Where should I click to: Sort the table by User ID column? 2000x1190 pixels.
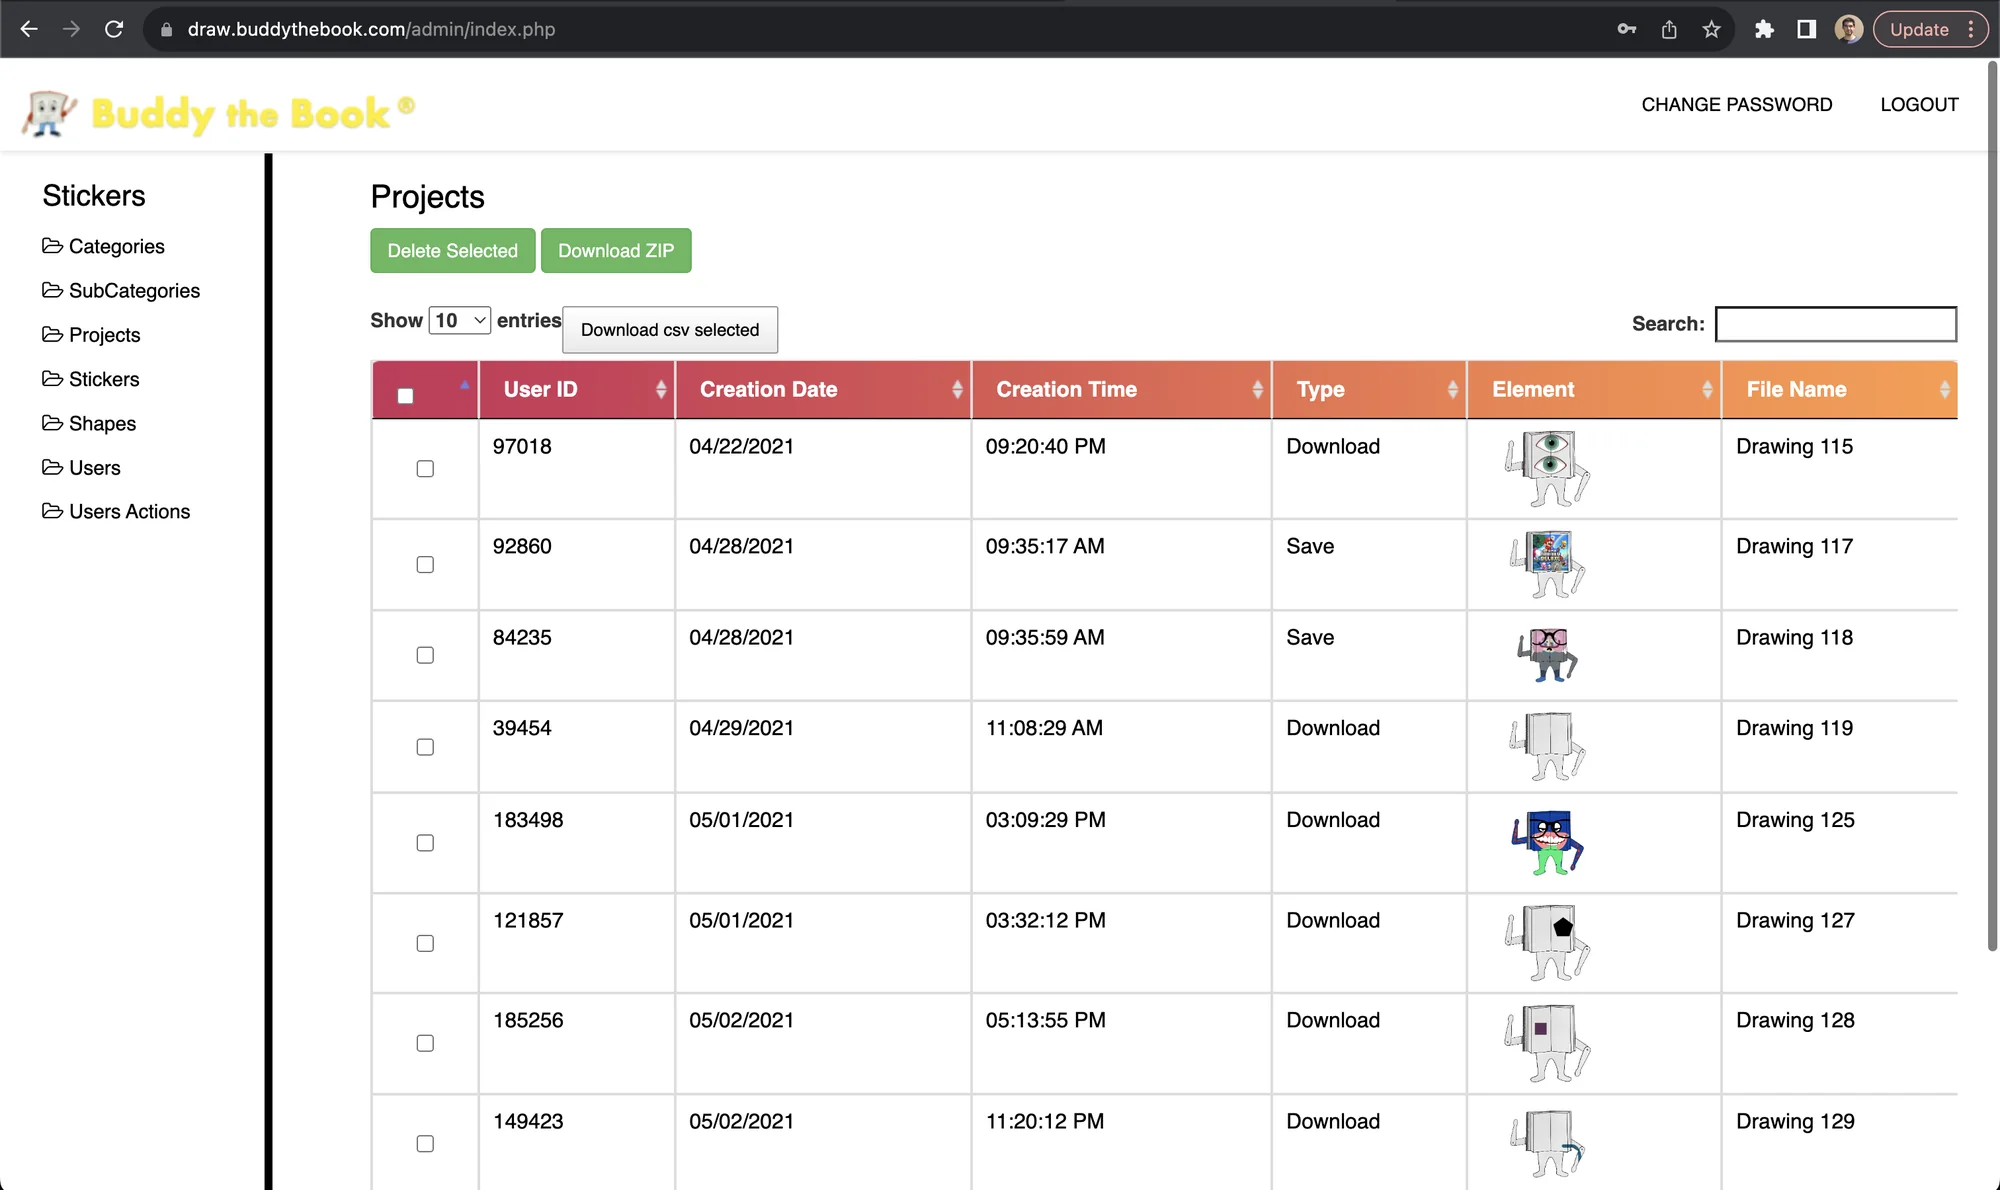coord(577,390)
